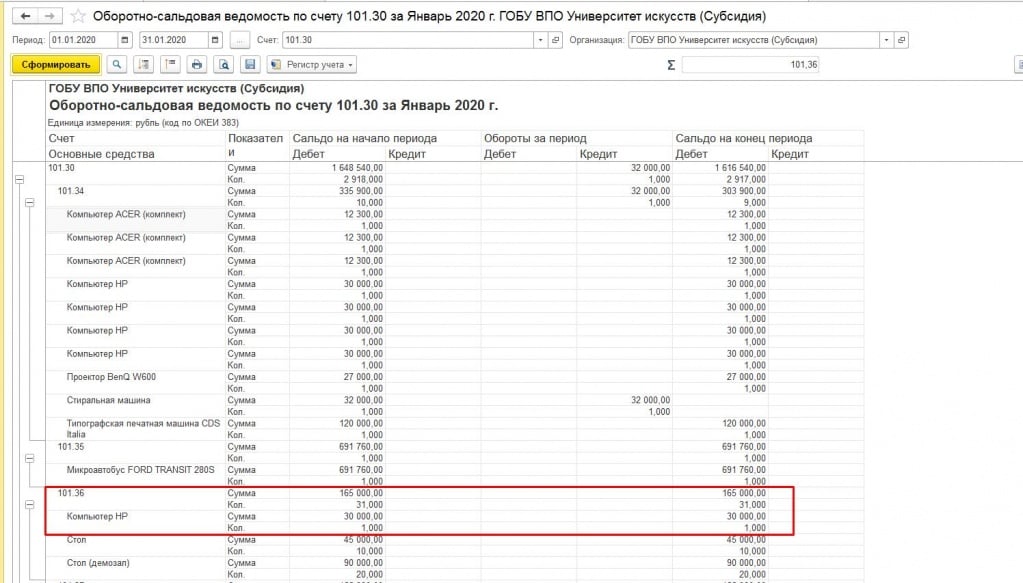Image resolution: width=1023 pixels, height=583 pixels.
Task: Click the Print icon in toolbar
Action: (197, 65)
